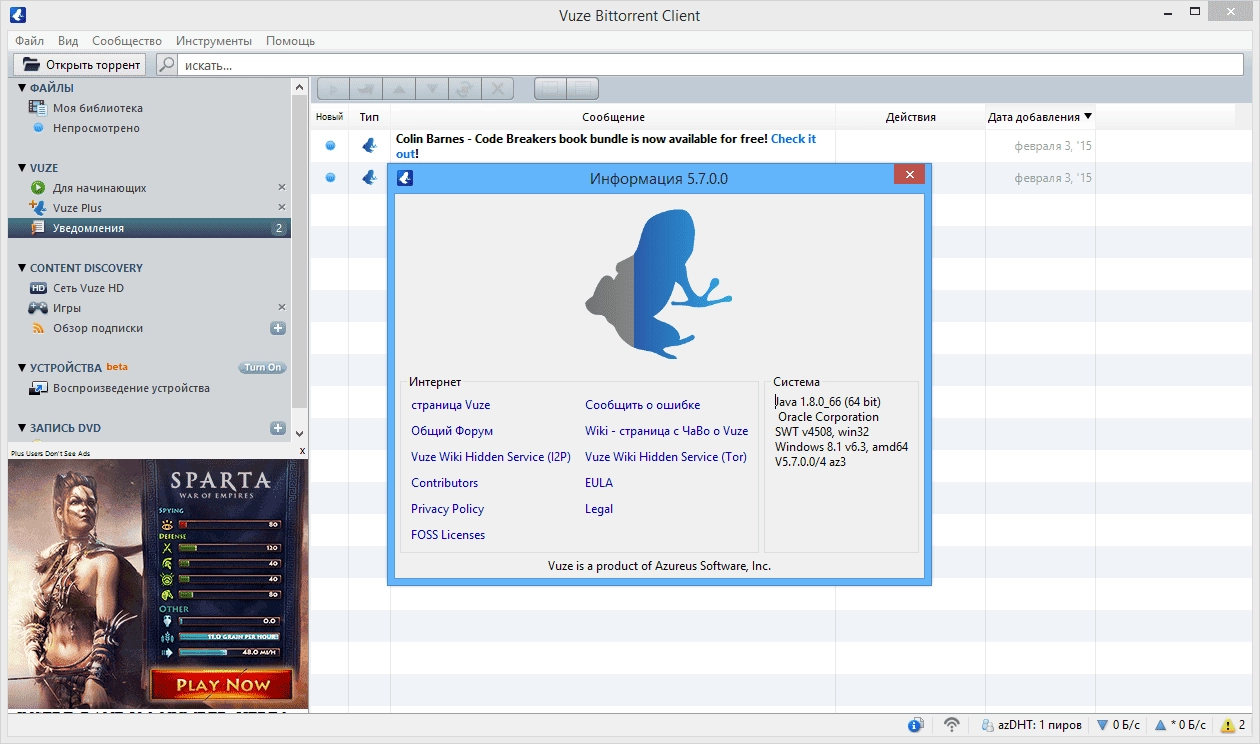Click the start/stop refresh toolbar button

coord(465,88)
